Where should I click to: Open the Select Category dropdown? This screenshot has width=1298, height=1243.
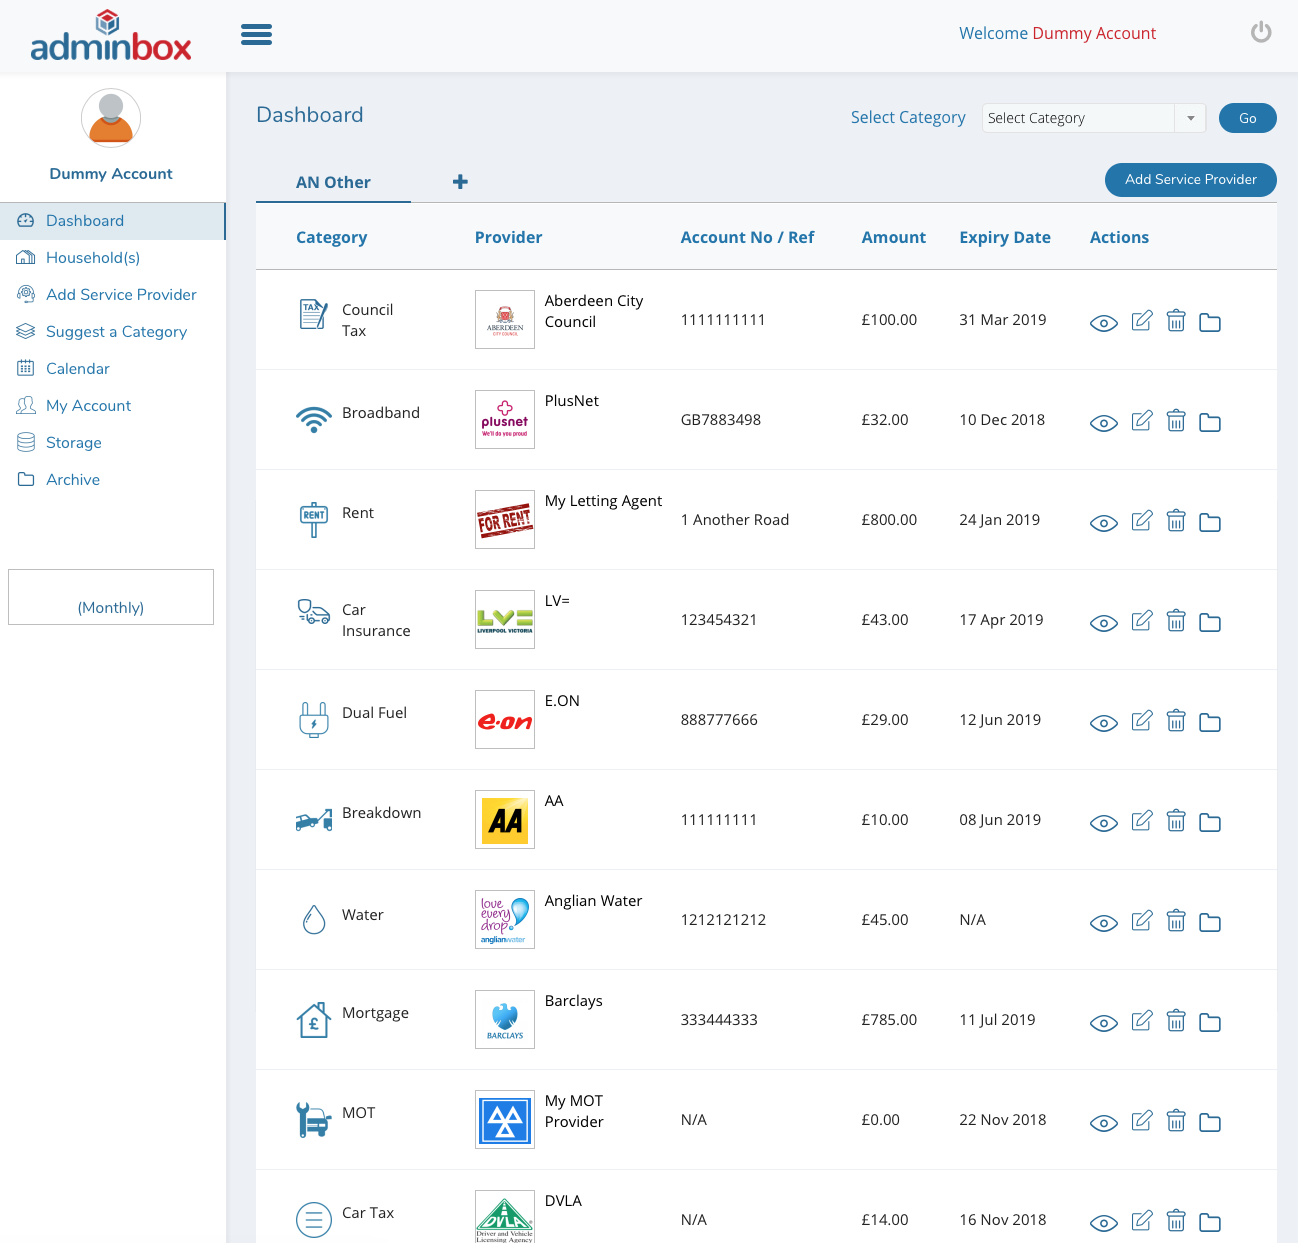pos(1093,118)
